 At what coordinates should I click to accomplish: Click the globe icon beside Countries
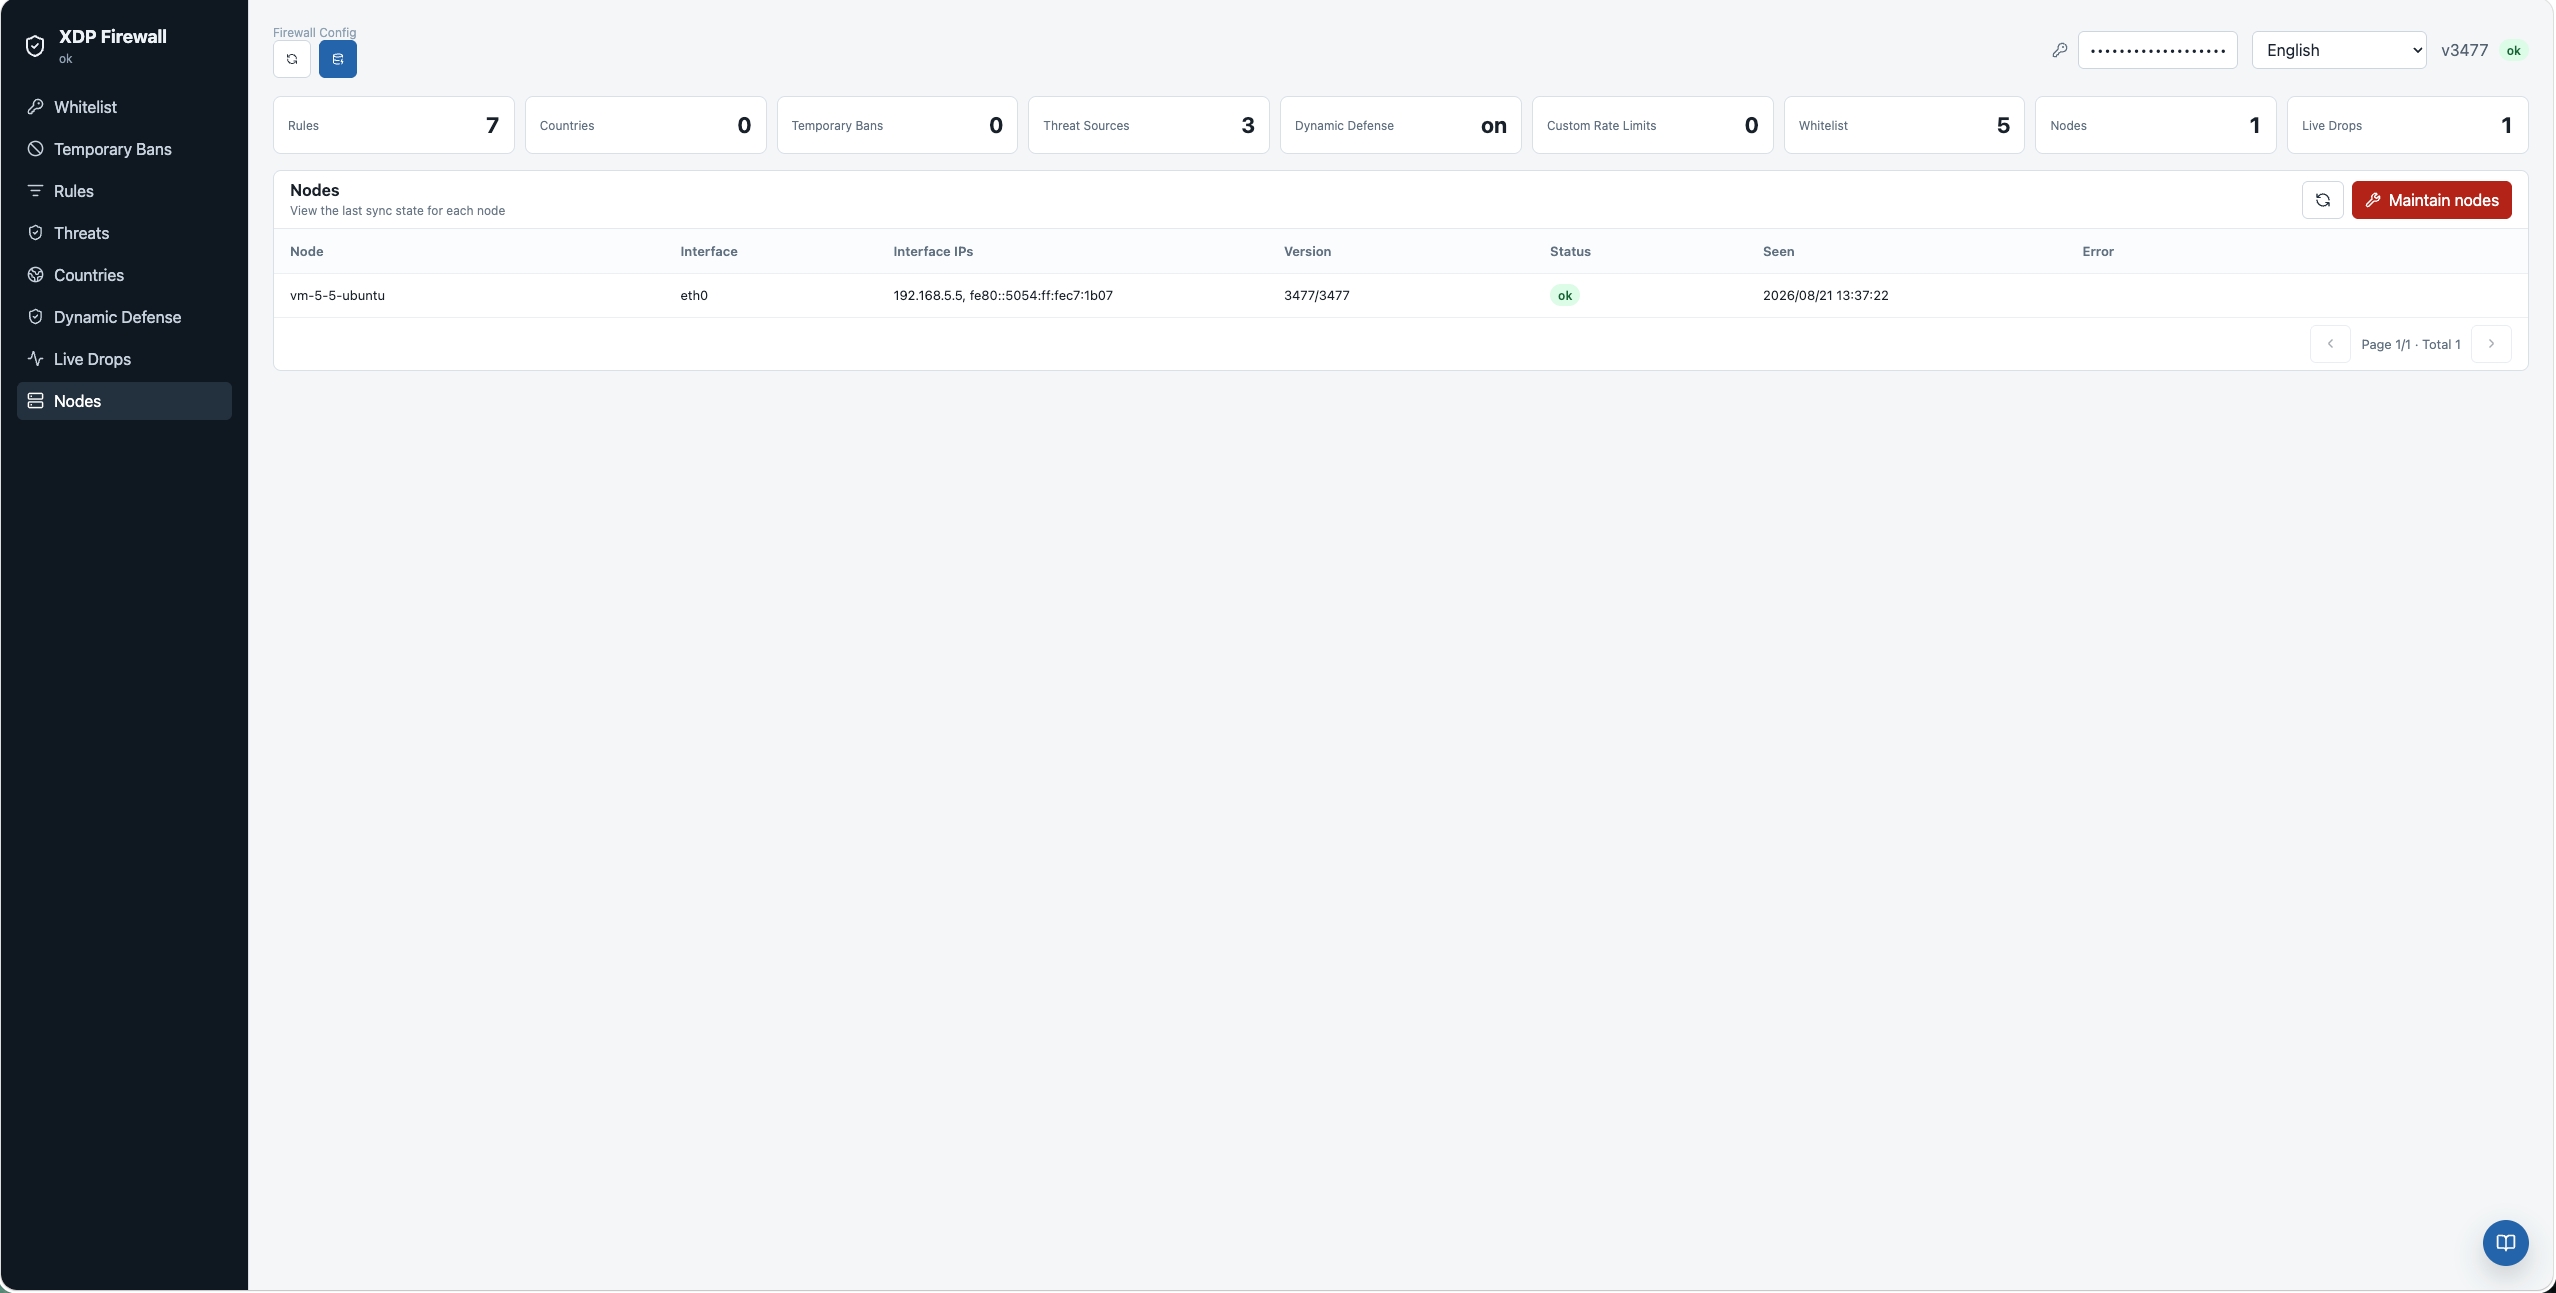pos(35,275)
